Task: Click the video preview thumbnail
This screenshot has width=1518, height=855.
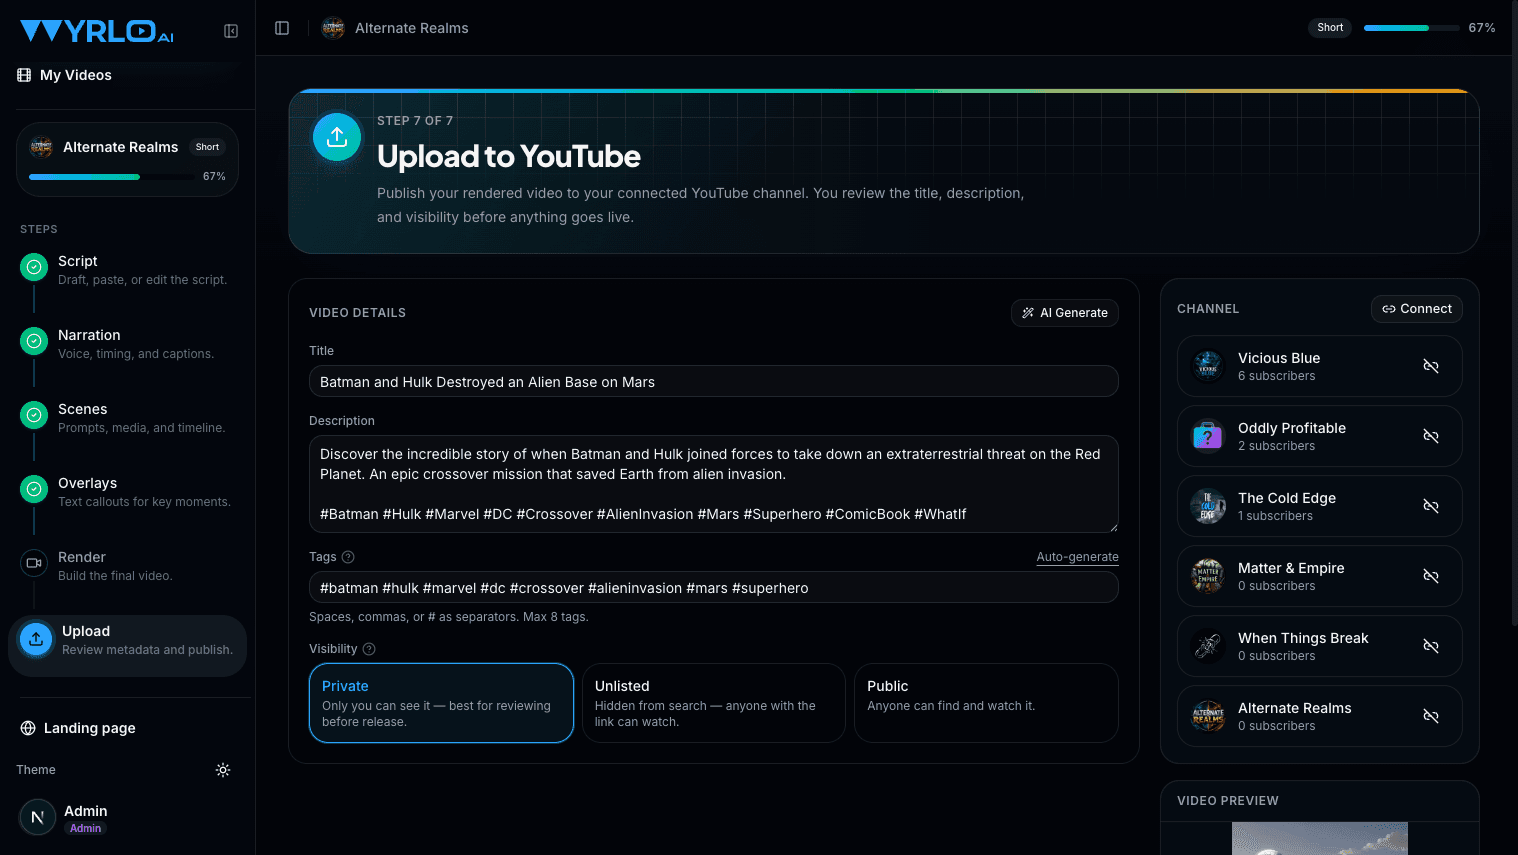Action: [1320, 839]
